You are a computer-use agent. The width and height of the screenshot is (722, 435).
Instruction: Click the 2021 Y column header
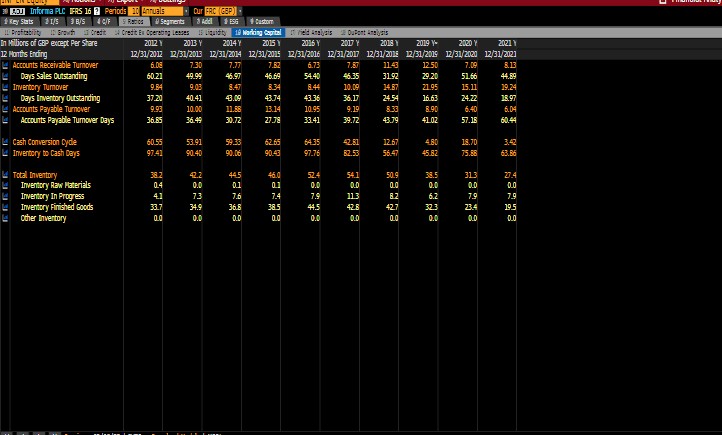(x=507, y=43)
